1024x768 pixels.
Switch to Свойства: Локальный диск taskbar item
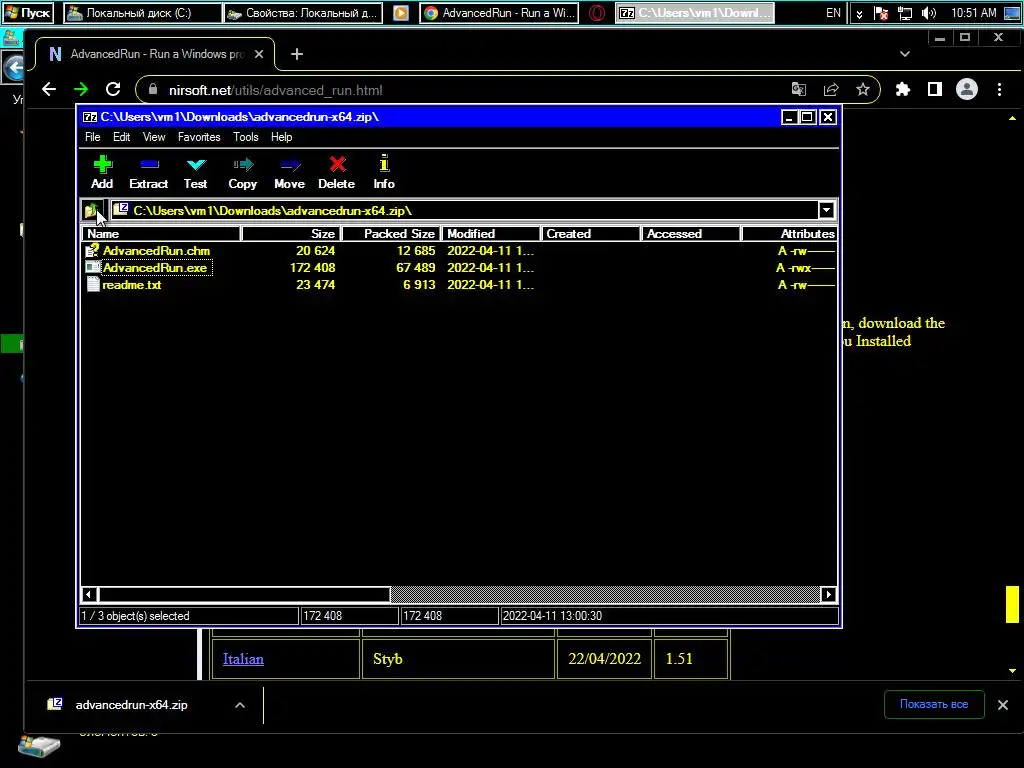tap(303, 12)
